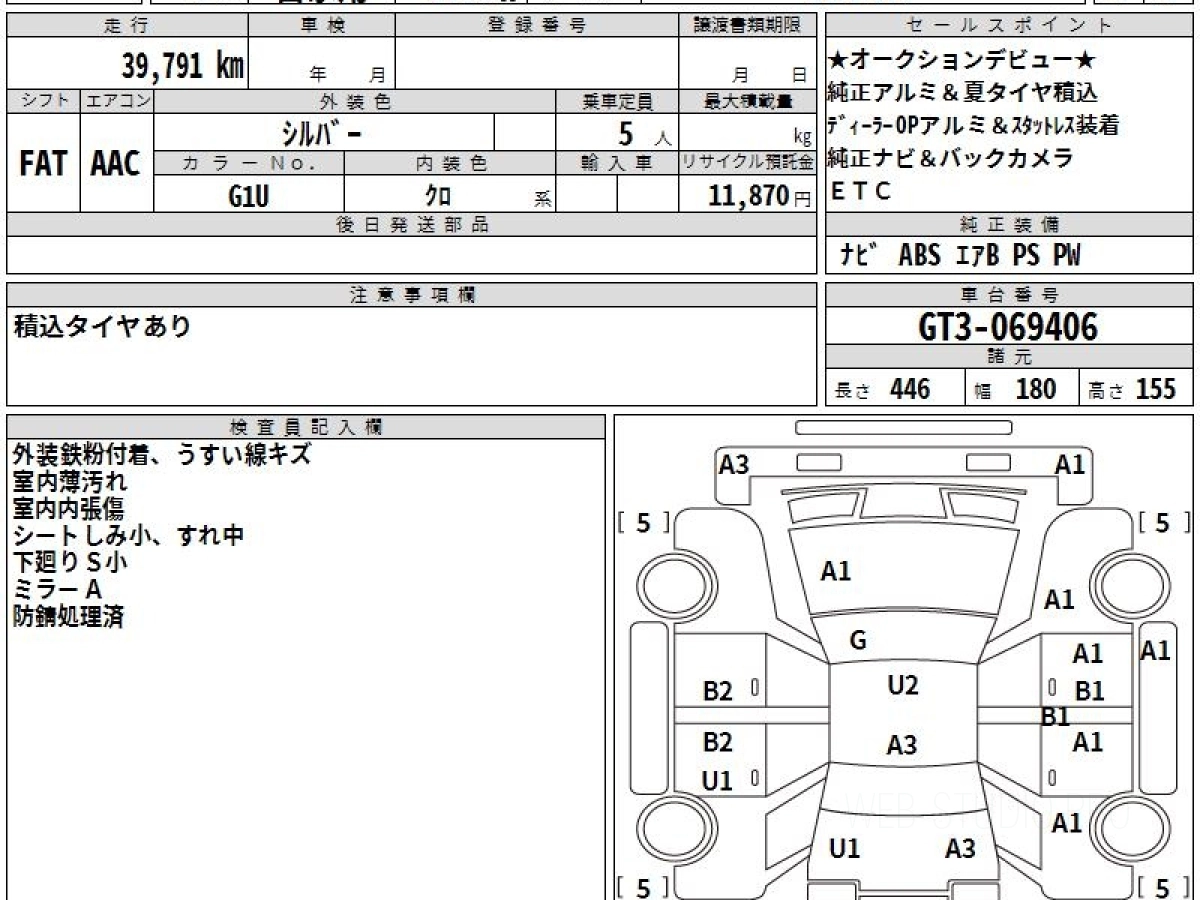Click the 外装色 header
This screenshot has width=1200, height=900.
(354, 101)
